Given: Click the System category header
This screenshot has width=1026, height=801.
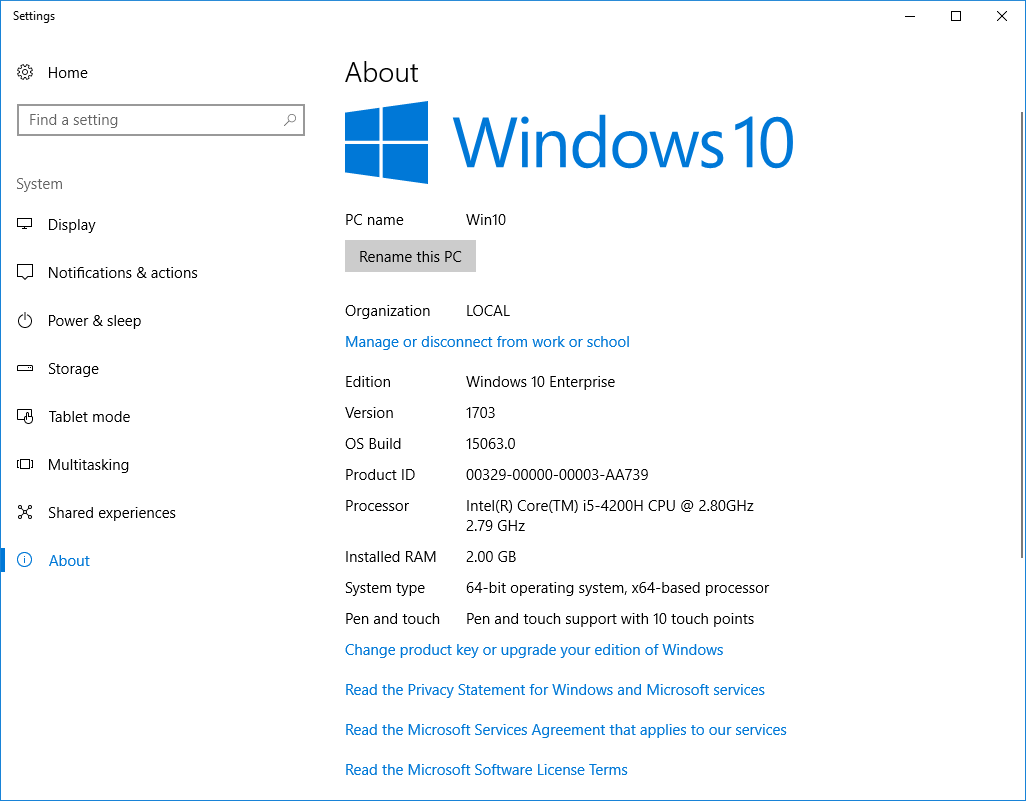Looking at the screenshot, I should (x=39, y=185).
